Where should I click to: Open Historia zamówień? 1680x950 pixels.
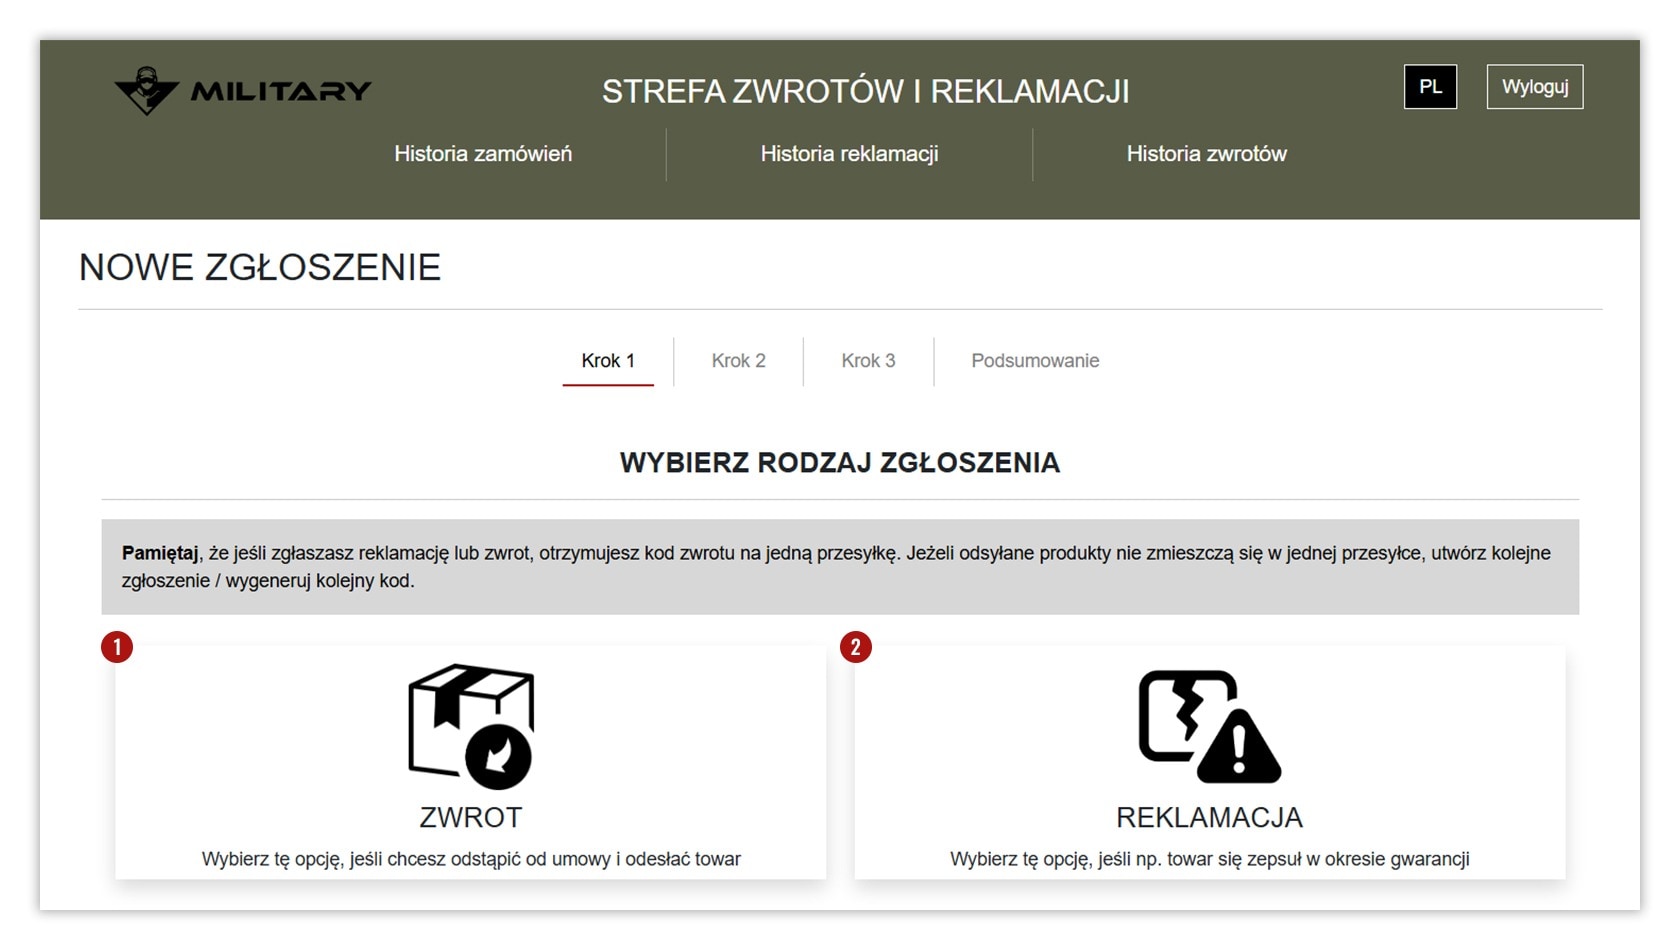483,154
